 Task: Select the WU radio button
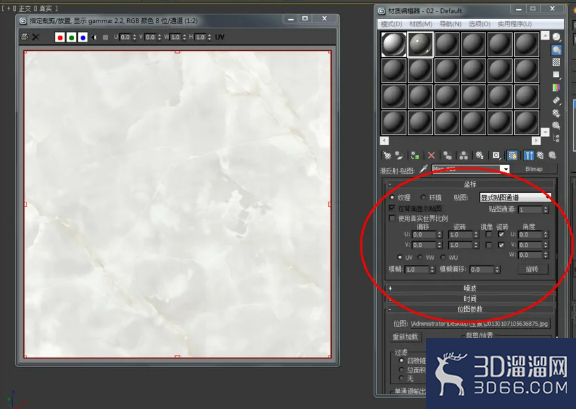443,257
